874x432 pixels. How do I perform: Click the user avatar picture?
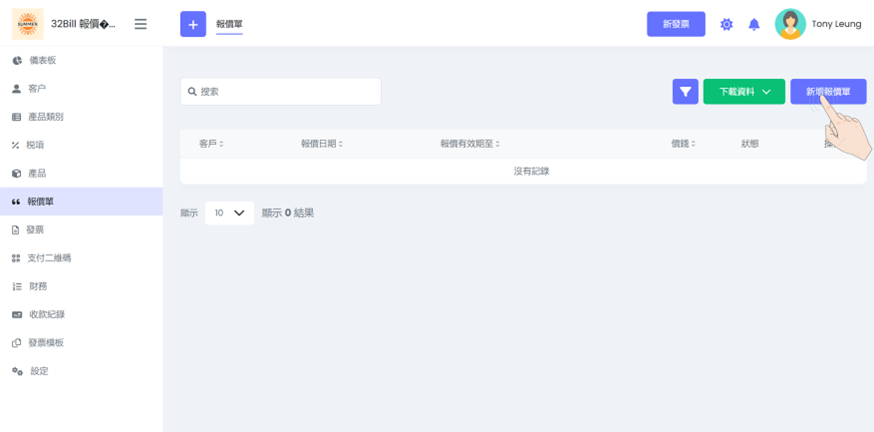coord(790,24)
